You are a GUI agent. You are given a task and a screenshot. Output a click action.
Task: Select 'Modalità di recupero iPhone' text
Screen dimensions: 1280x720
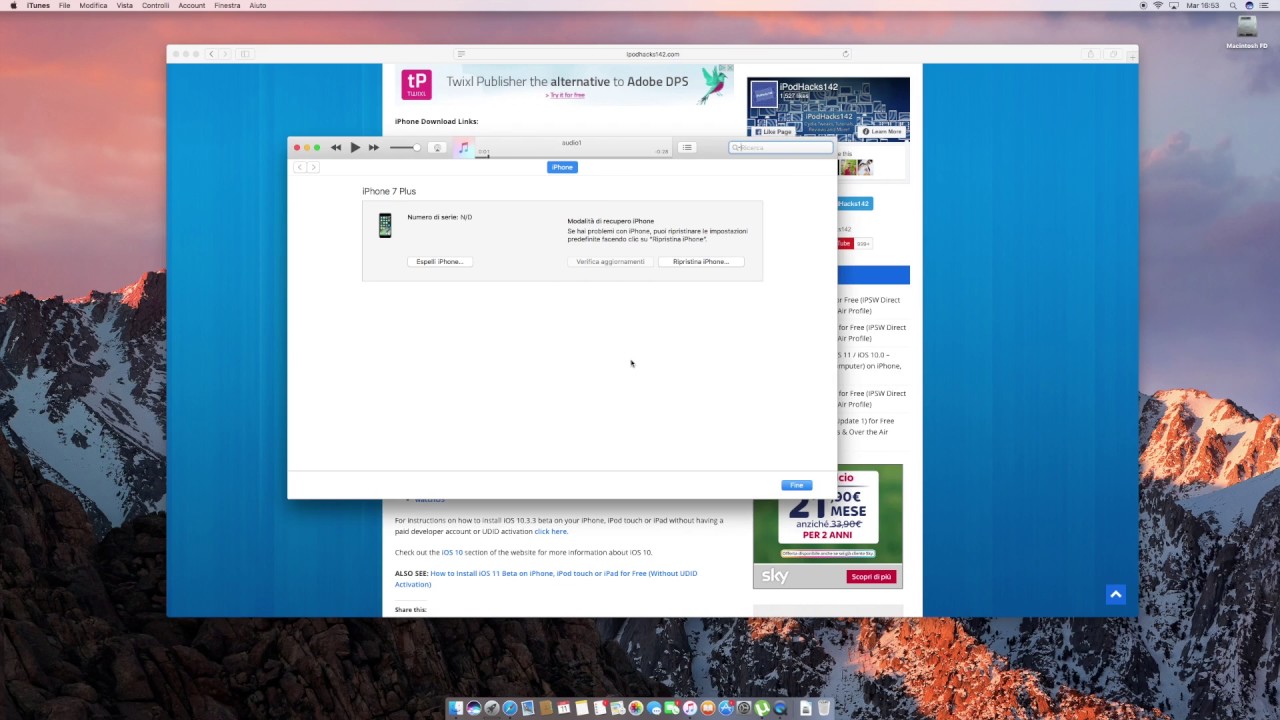(x=611, y=221)
